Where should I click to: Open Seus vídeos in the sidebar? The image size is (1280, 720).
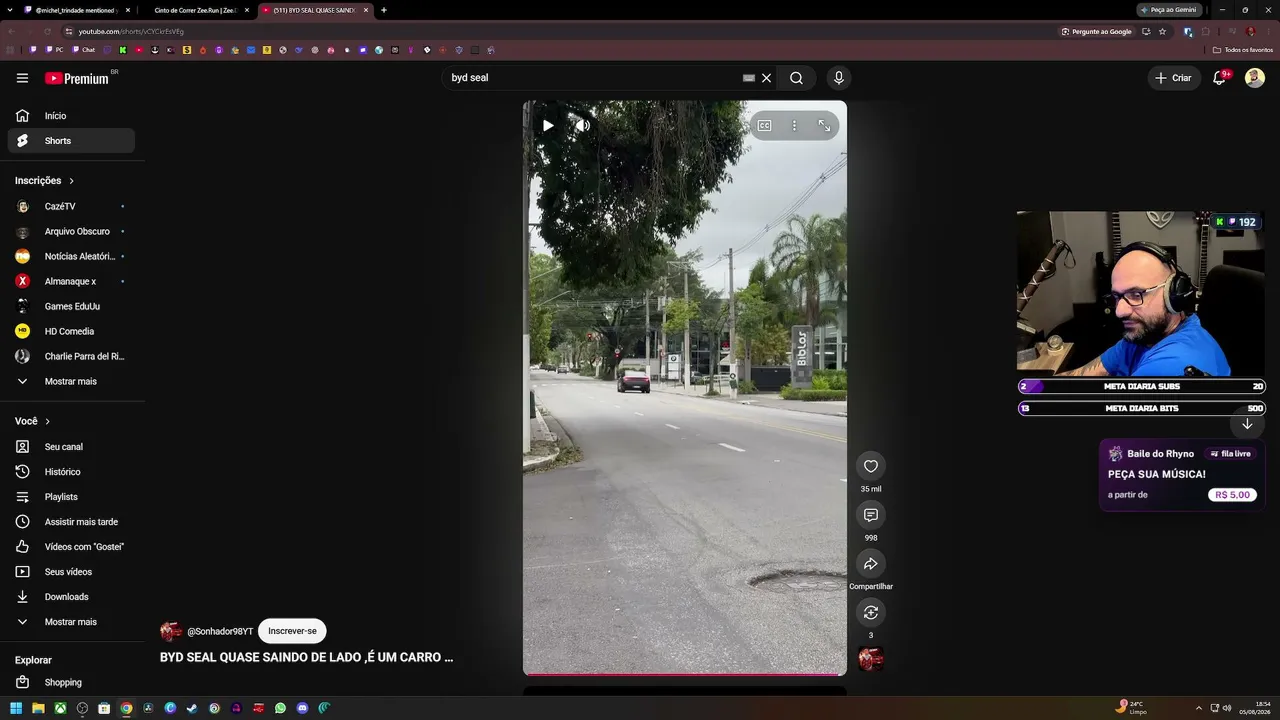pyautogui.click(x=71, y=572)
